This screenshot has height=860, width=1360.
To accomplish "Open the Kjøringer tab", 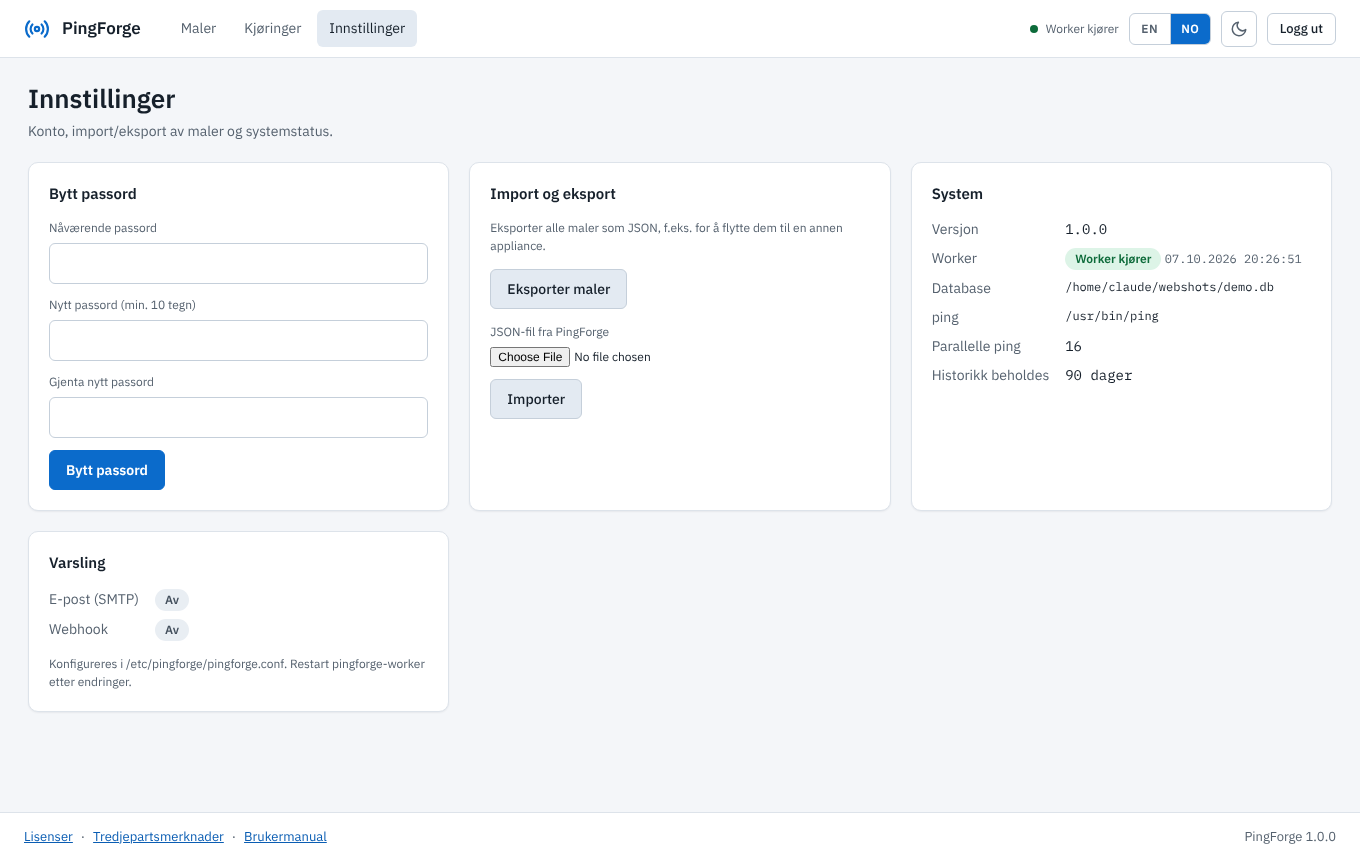I will click(273, 29).
